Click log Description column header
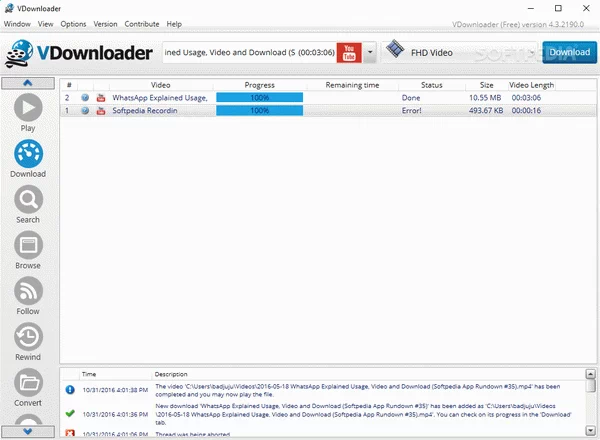Screen dimensions: 600x440 [x=171, y=374]
